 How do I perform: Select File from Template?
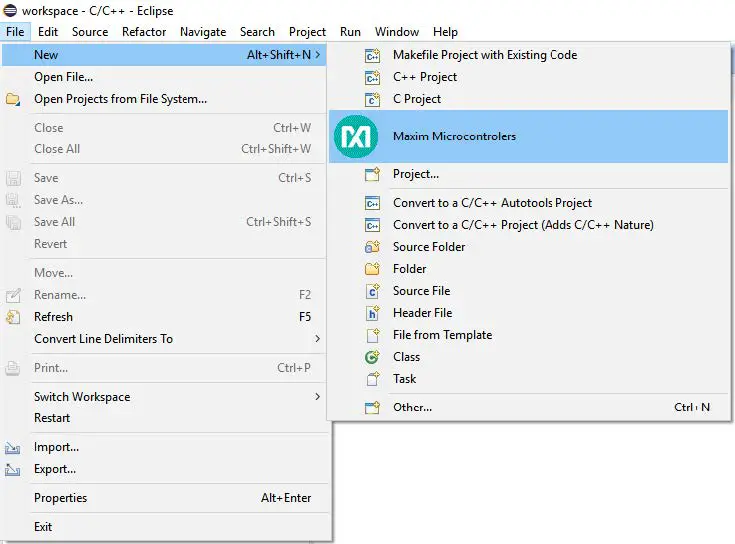[528, 335]
